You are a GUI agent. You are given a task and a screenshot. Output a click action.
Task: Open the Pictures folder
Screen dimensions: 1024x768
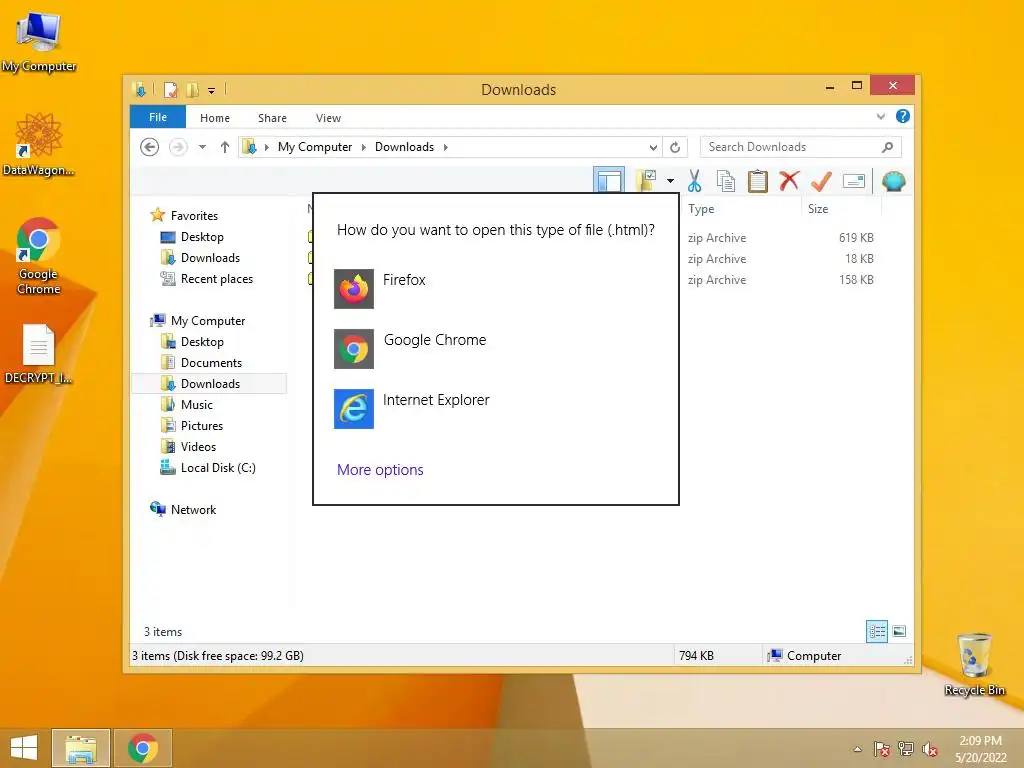click(x=202, y=426)
